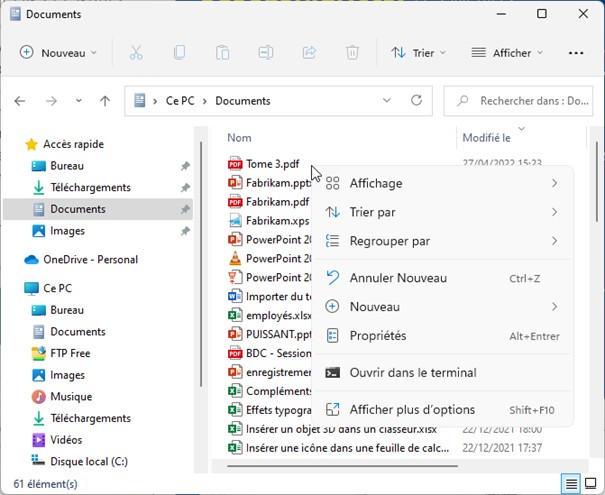Click the Share icon in toolbar

(x=309, y=52)
